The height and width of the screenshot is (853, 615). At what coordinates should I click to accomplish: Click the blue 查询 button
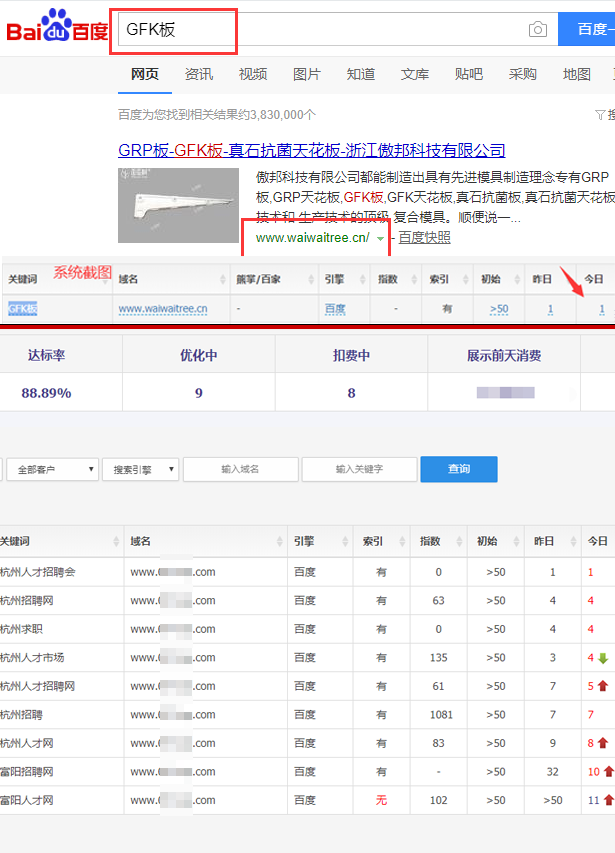coord(459,469)
